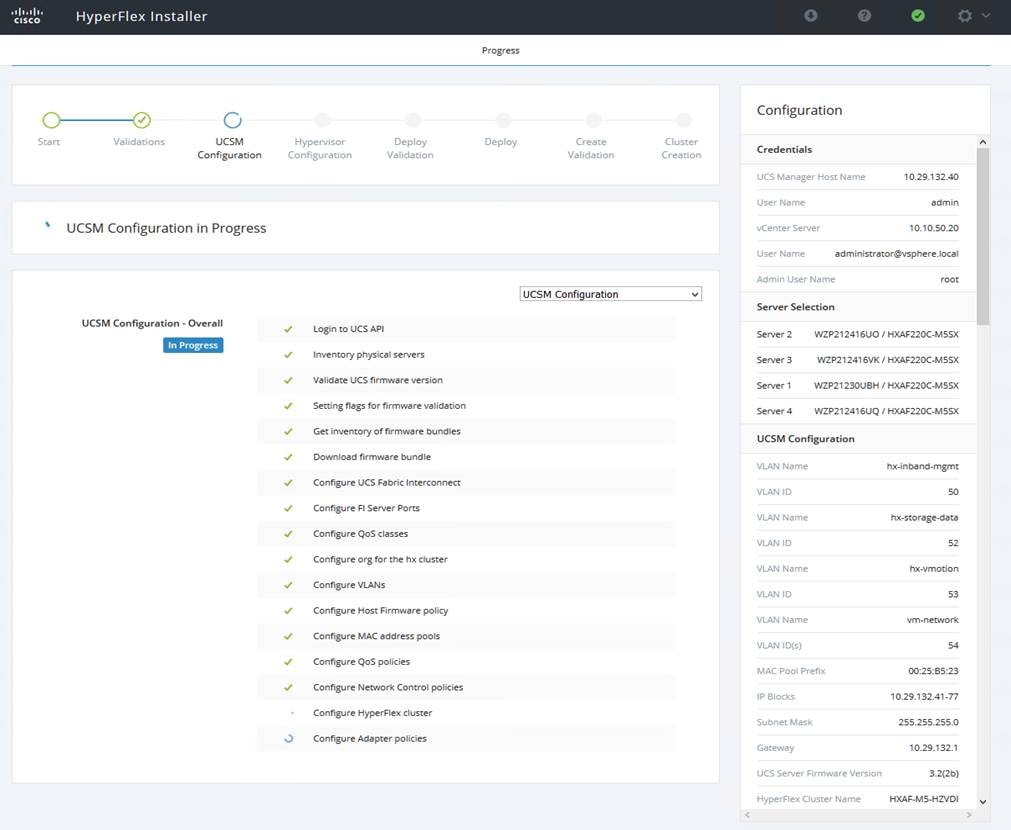
Task: Click spinner for Configure Adapter policies
Action: 289,738
